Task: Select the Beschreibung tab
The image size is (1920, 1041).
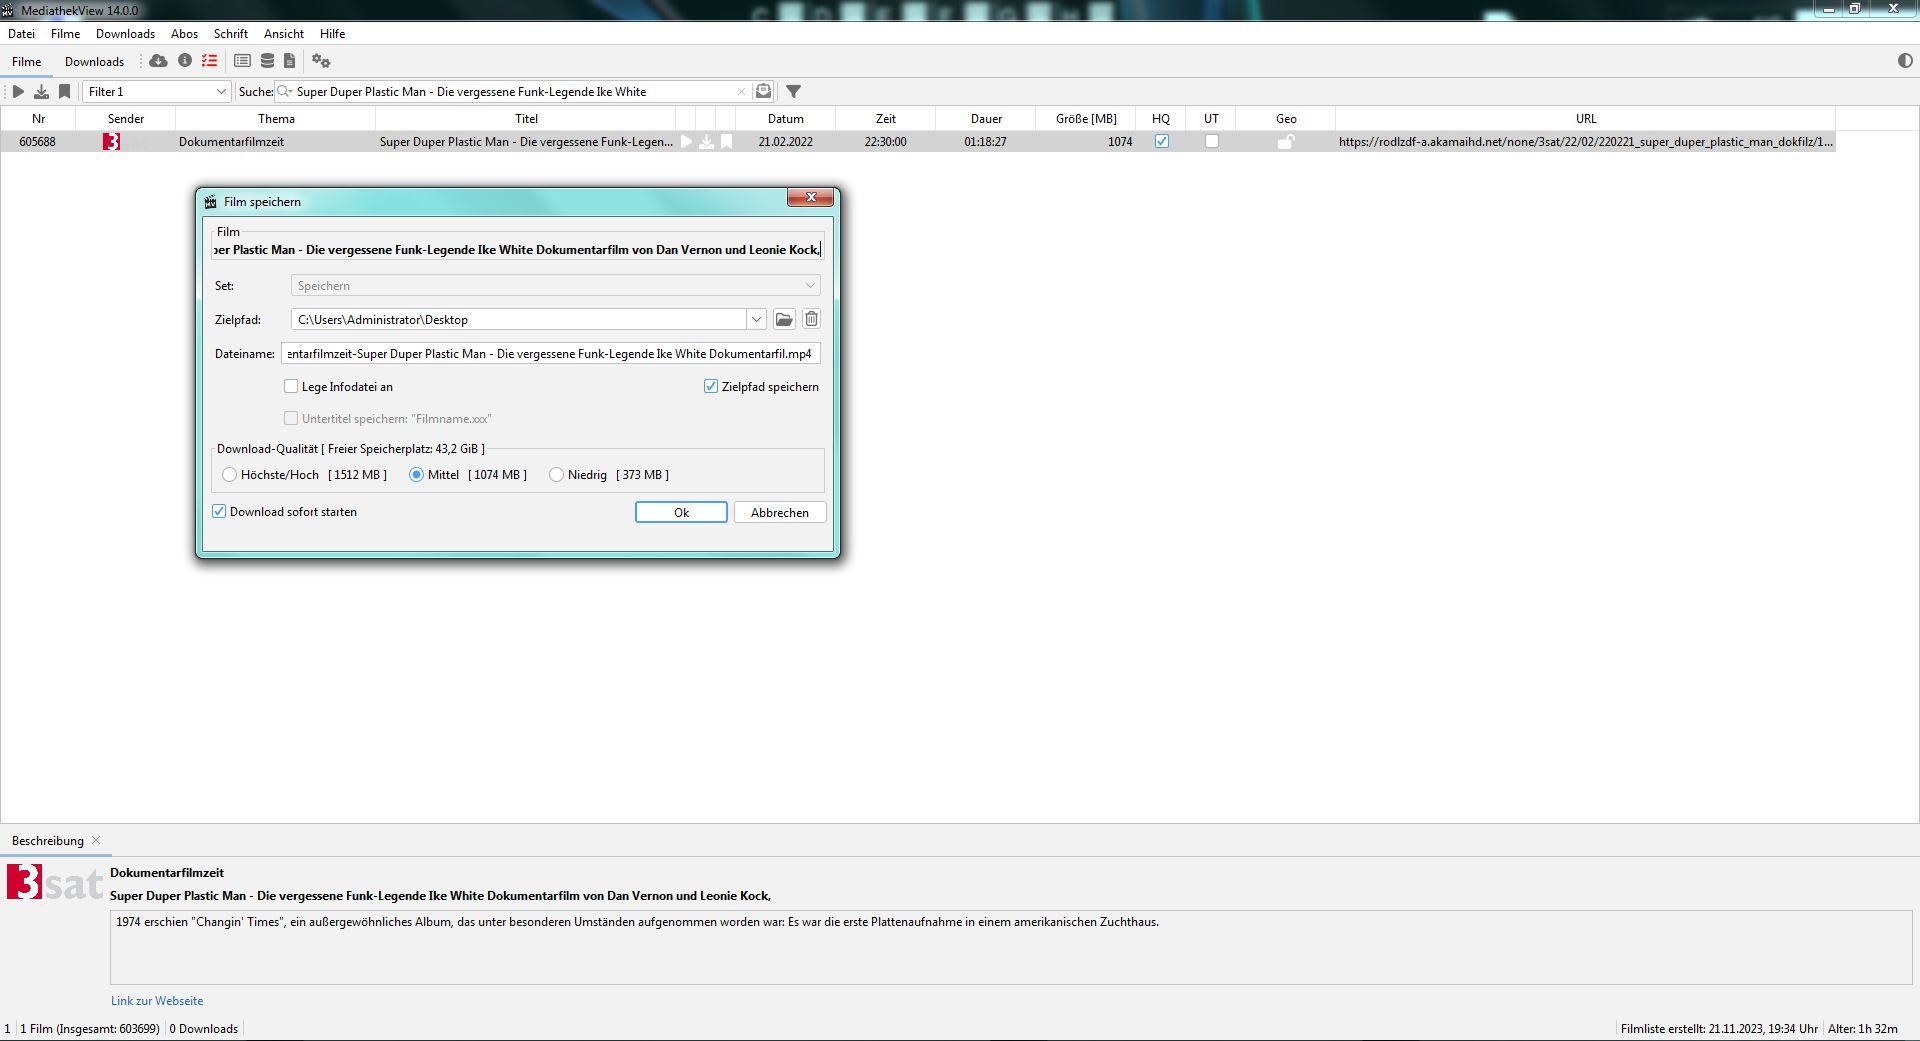Action: [x=47, y=840]
